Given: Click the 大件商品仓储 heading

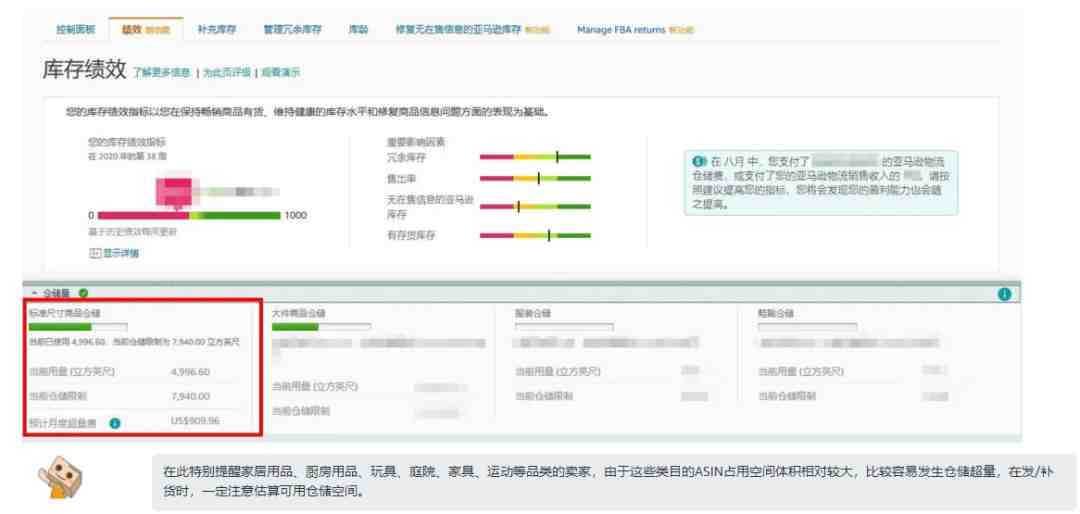Looking at the screenshot, I should point(298,313).
